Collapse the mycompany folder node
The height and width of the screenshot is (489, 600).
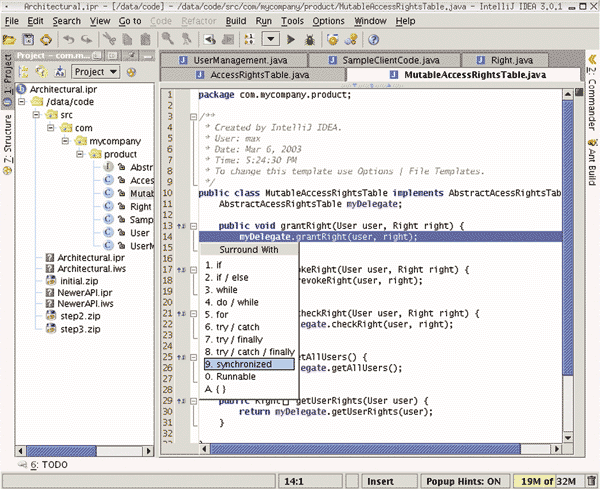(67, 141)
